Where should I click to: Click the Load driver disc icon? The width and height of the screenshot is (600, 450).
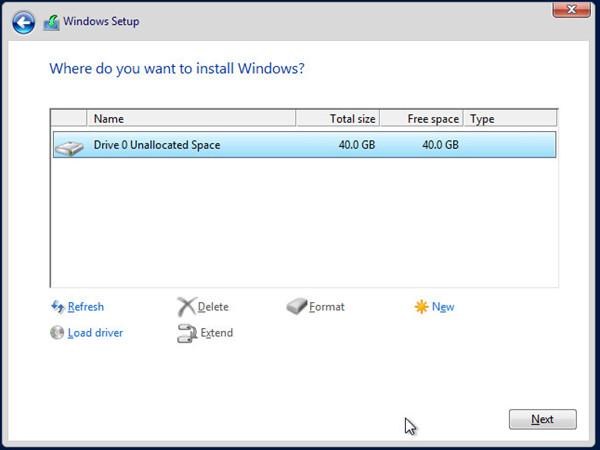57,333
